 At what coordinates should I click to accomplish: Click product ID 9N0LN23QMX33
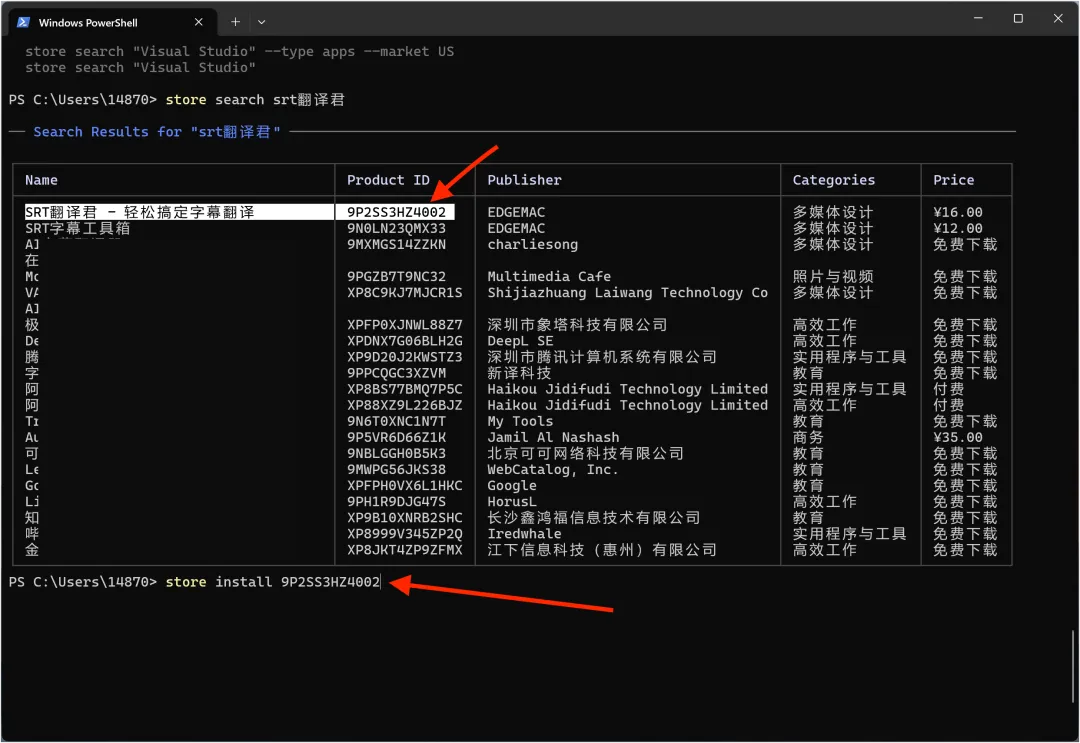coord(396,228)
